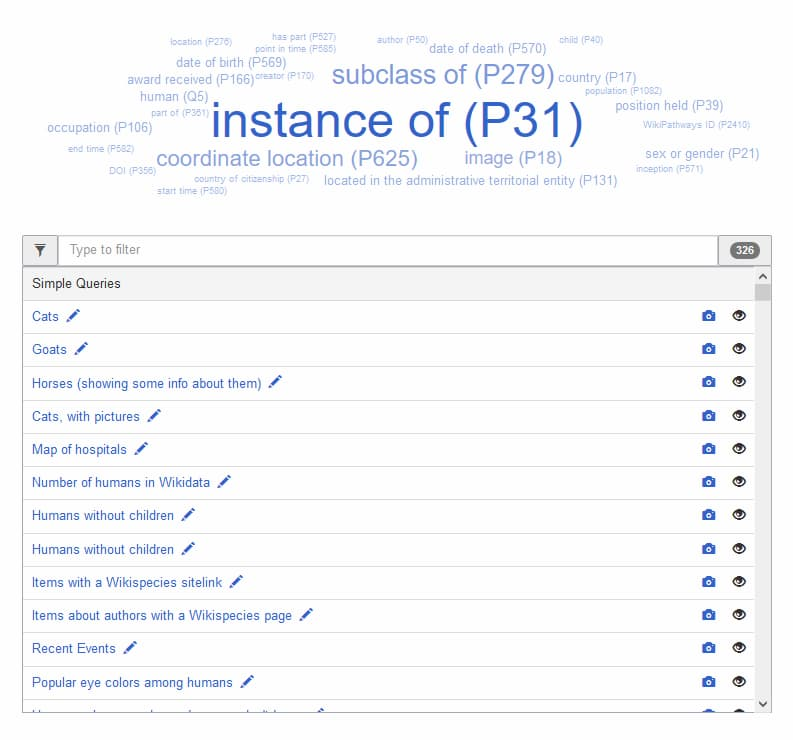Click the filter funnel icon
793x740 pixels.
(x=40, y=250)
